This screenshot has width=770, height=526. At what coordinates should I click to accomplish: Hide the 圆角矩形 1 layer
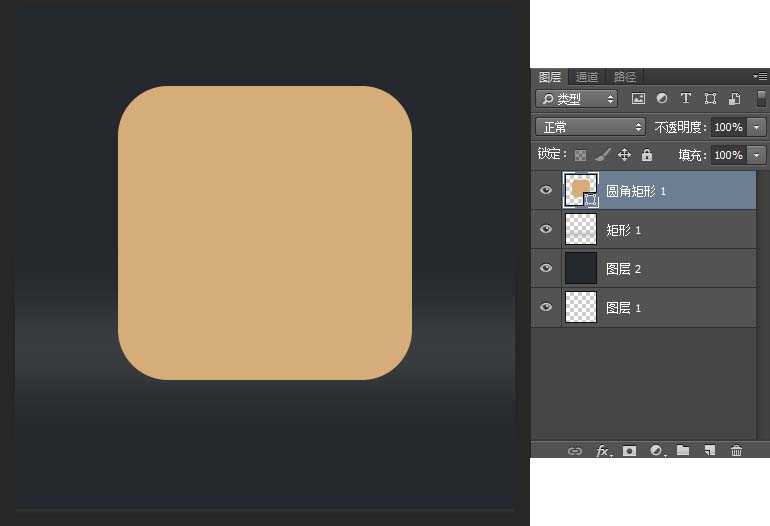(546, 190)
